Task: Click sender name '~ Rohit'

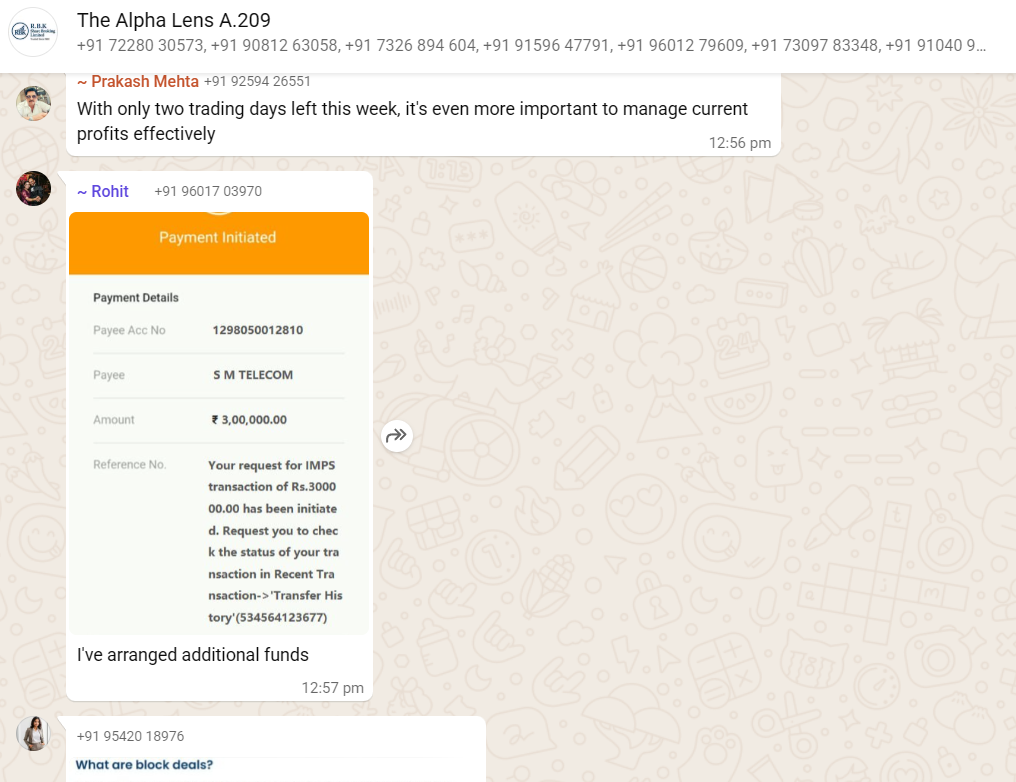Action: 103,191
